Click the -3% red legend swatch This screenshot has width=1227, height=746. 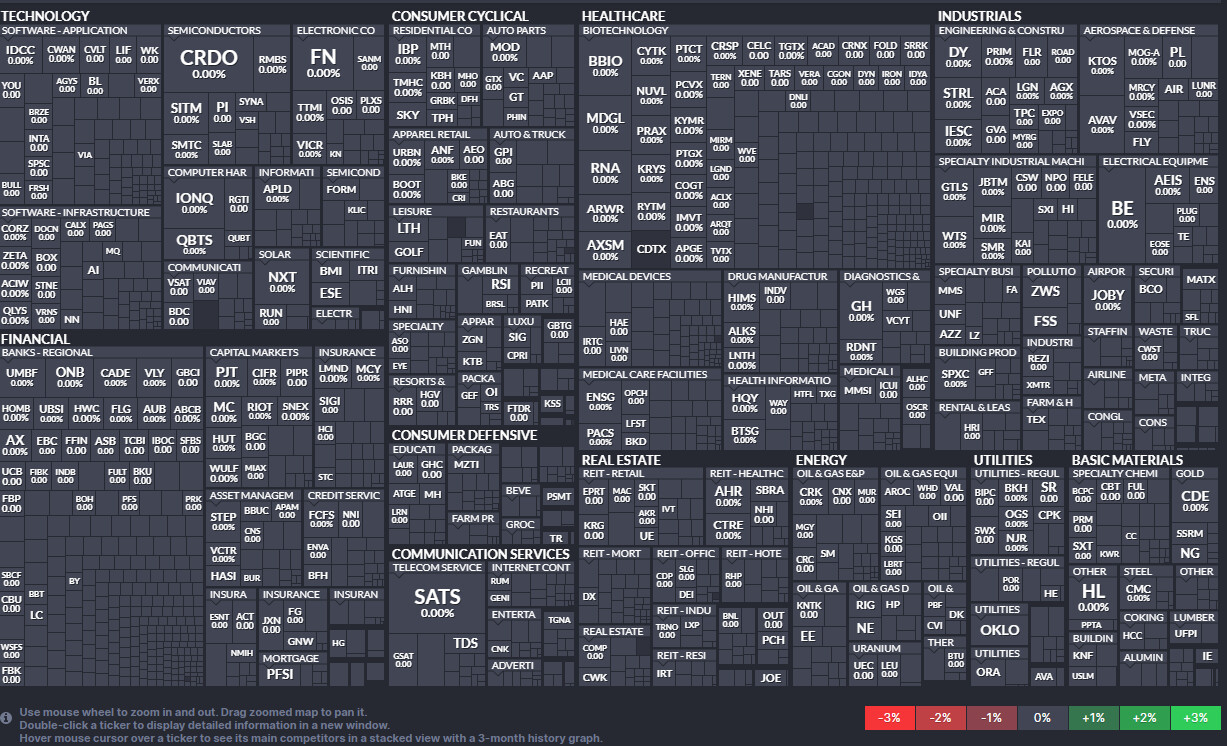coord(889,718)
